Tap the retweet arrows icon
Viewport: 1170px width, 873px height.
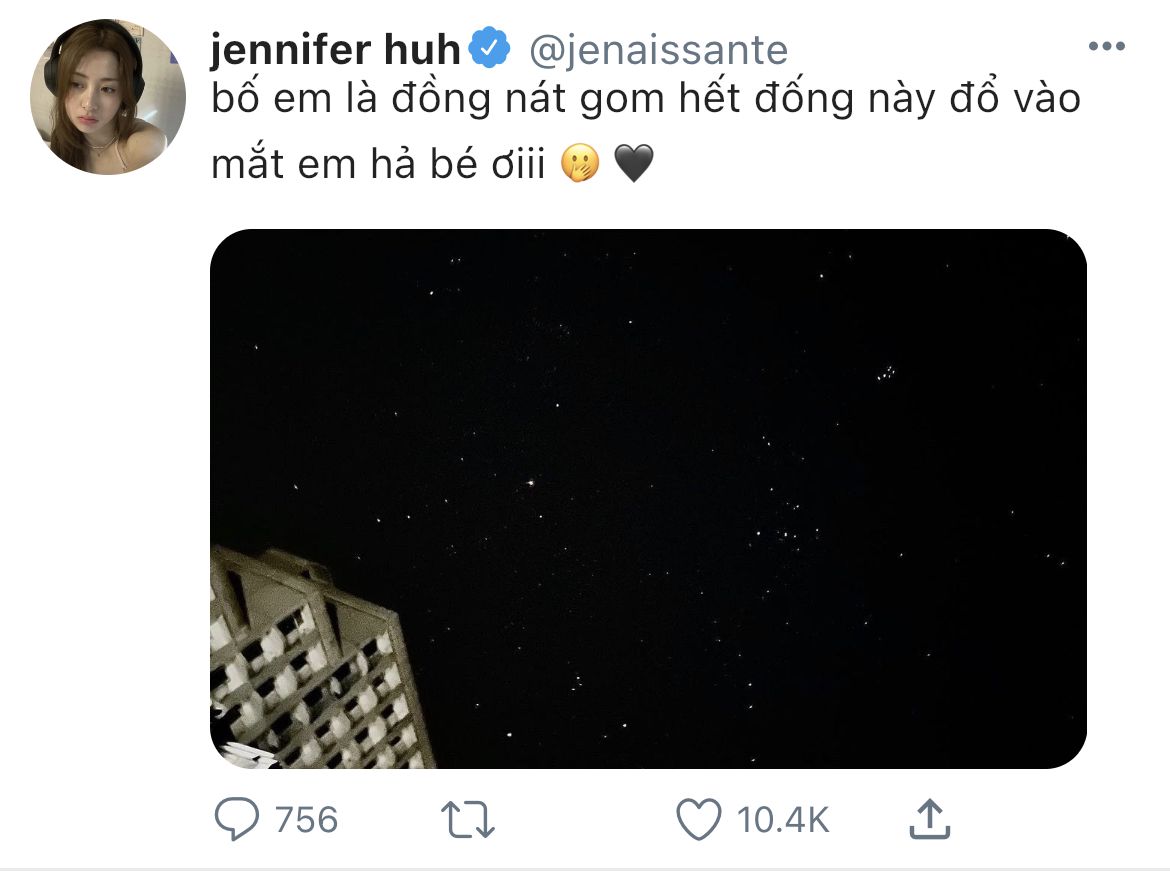(x=468, y=820)
